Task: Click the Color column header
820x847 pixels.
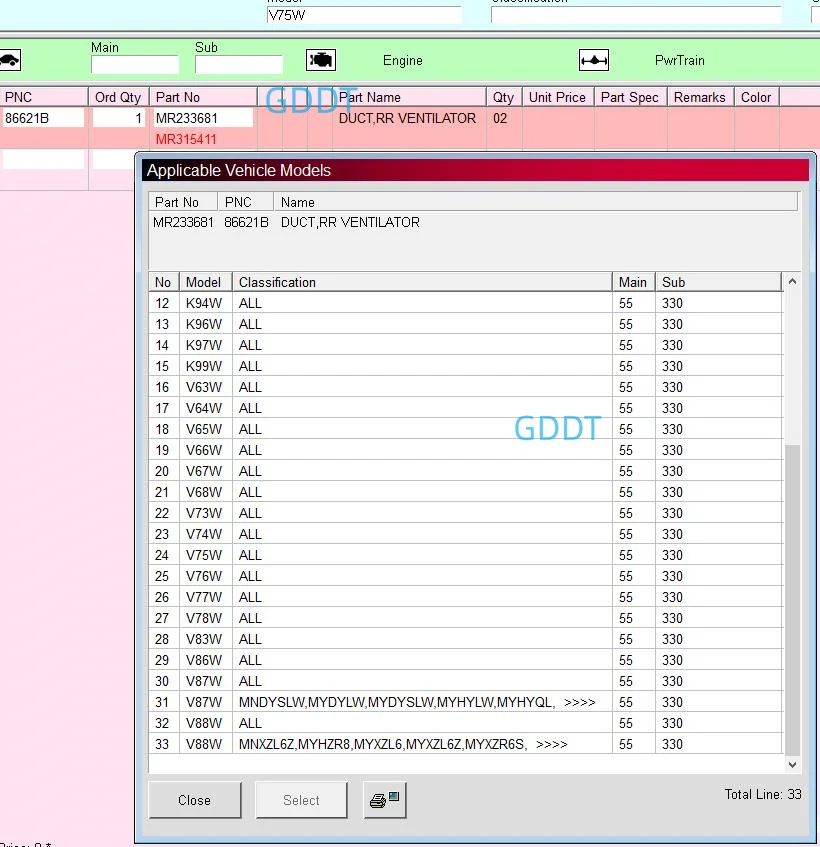Action: 756,97
